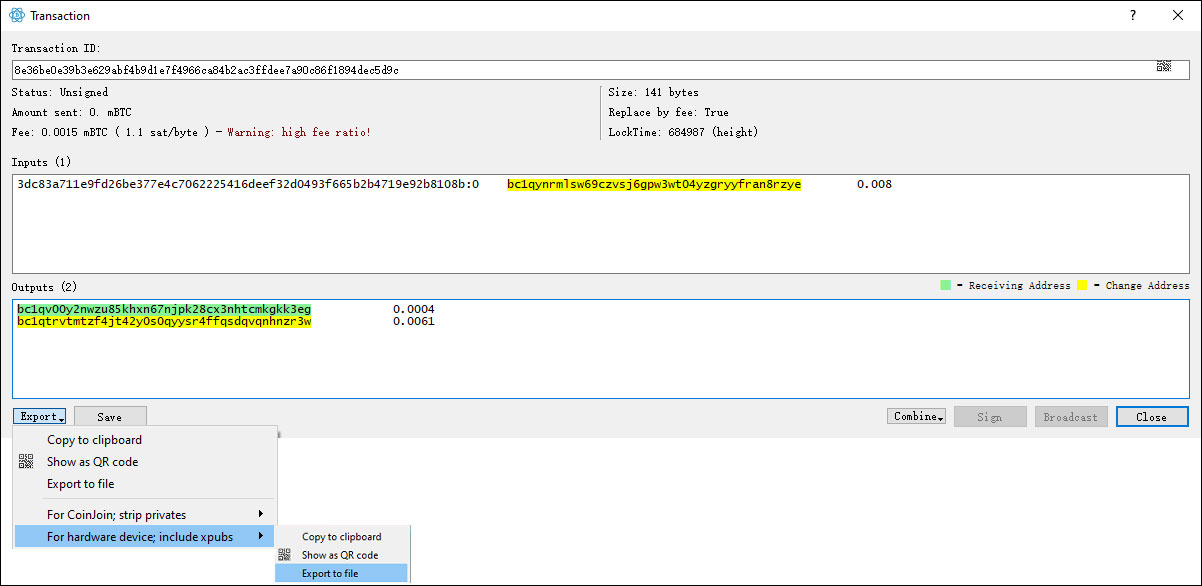
Task: Click the QR icon next to Show as QR code
Action: (x=26, y=462)
